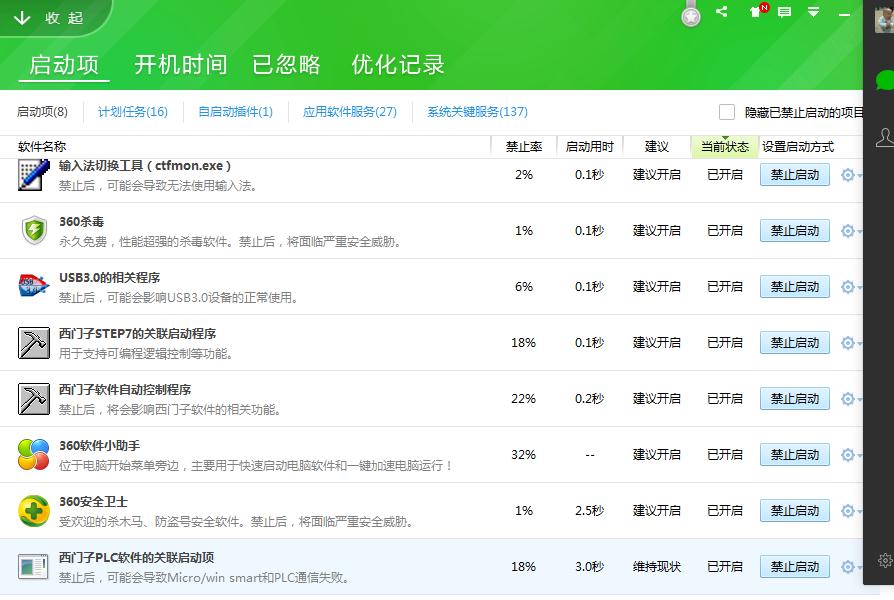Click the 360杀毒 green shield icon
The height and width of the screenshot is (600, 894).
click(34, 230)
